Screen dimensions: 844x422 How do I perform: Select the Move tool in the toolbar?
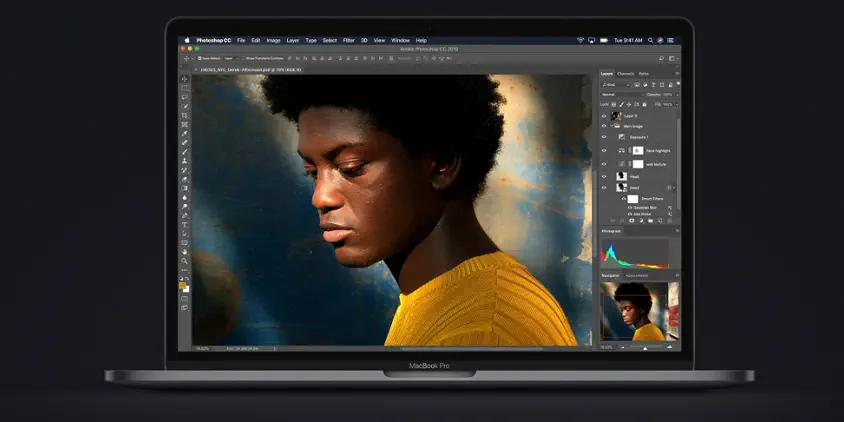[185, 79]
